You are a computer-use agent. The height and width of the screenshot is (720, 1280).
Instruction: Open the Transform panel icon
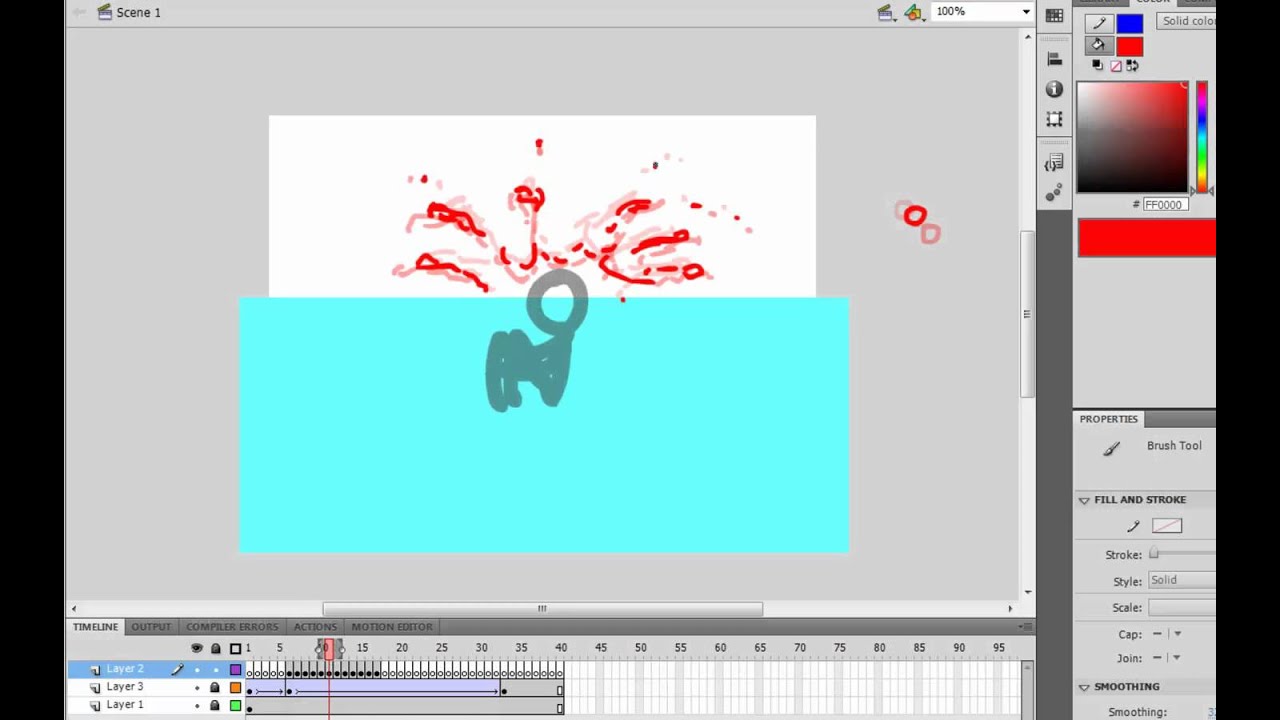tap(1054, 119)
